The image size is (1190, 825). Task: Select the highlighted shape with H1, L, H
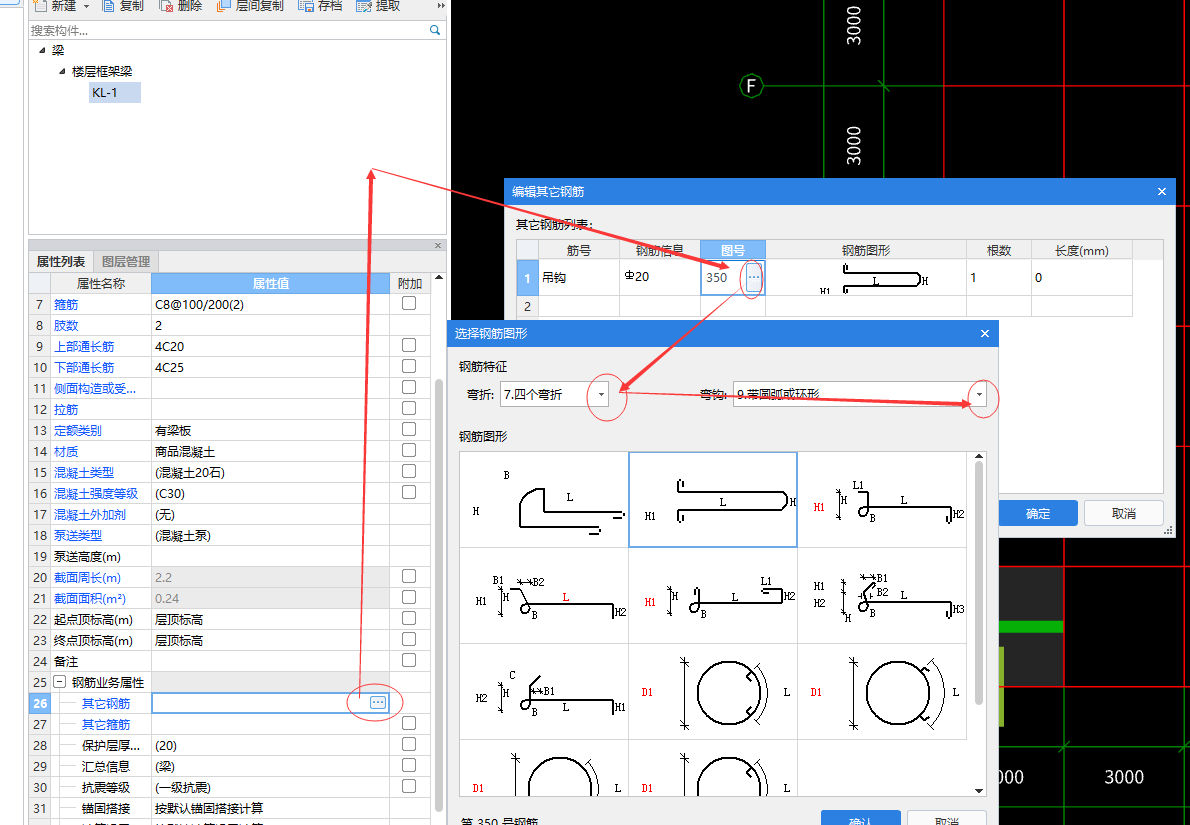[713, 499]
